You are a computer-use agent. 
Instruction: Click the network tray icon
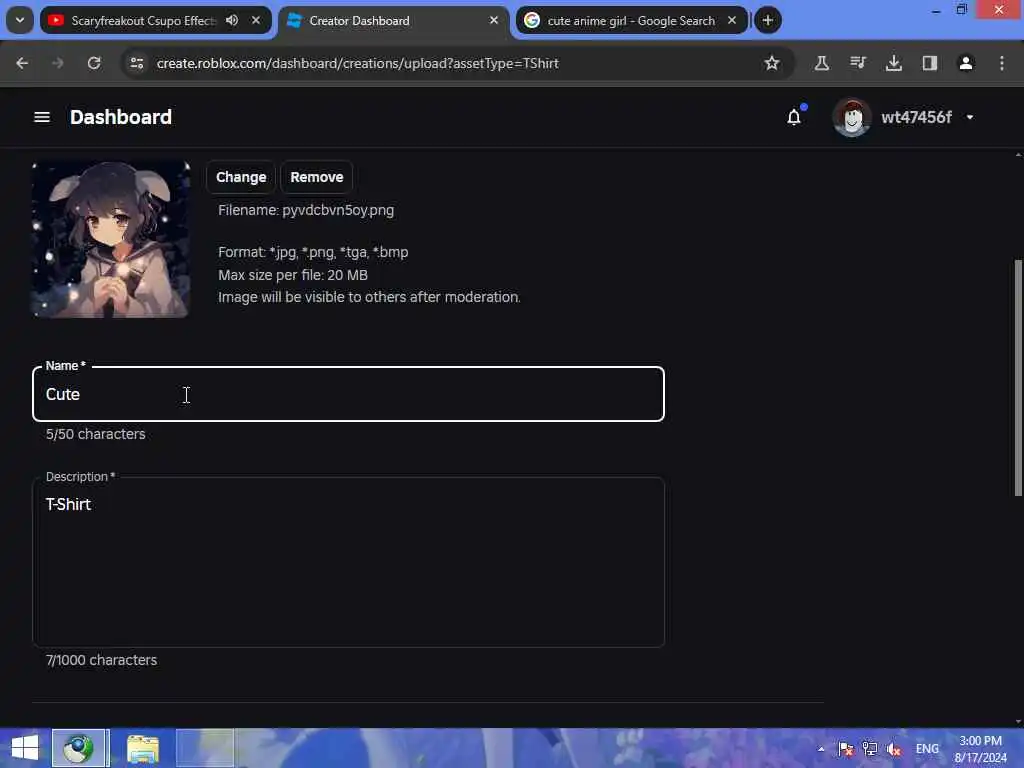(x=870, y=749)
